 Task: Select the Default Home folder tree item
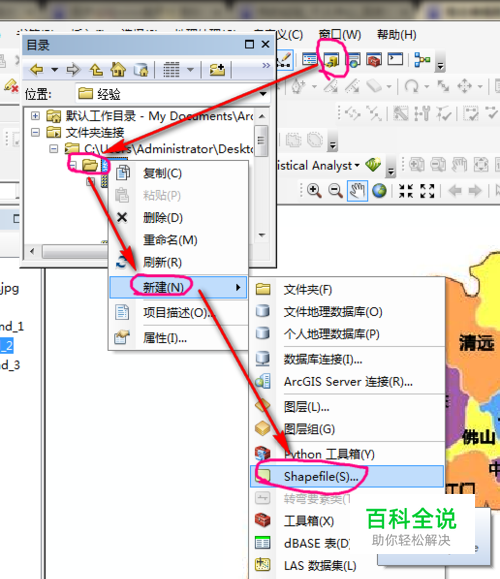coord(149,116)
